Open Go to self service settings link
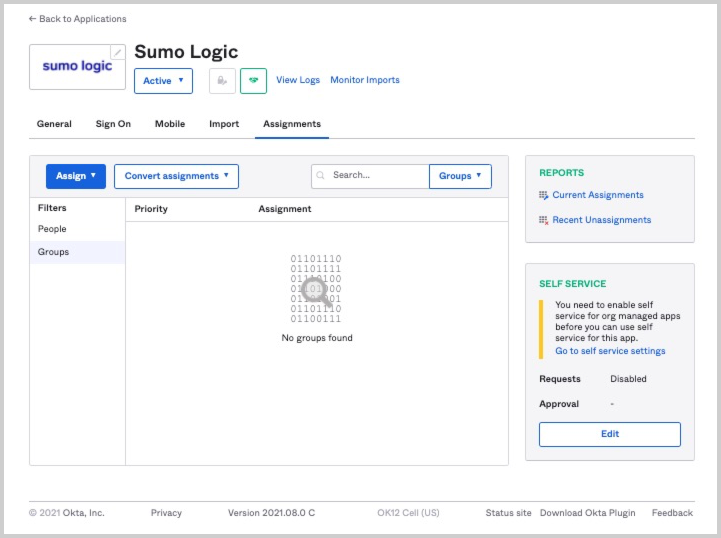Image resolution: width=721 pixels, height=538 pixels. click(610, 351)
